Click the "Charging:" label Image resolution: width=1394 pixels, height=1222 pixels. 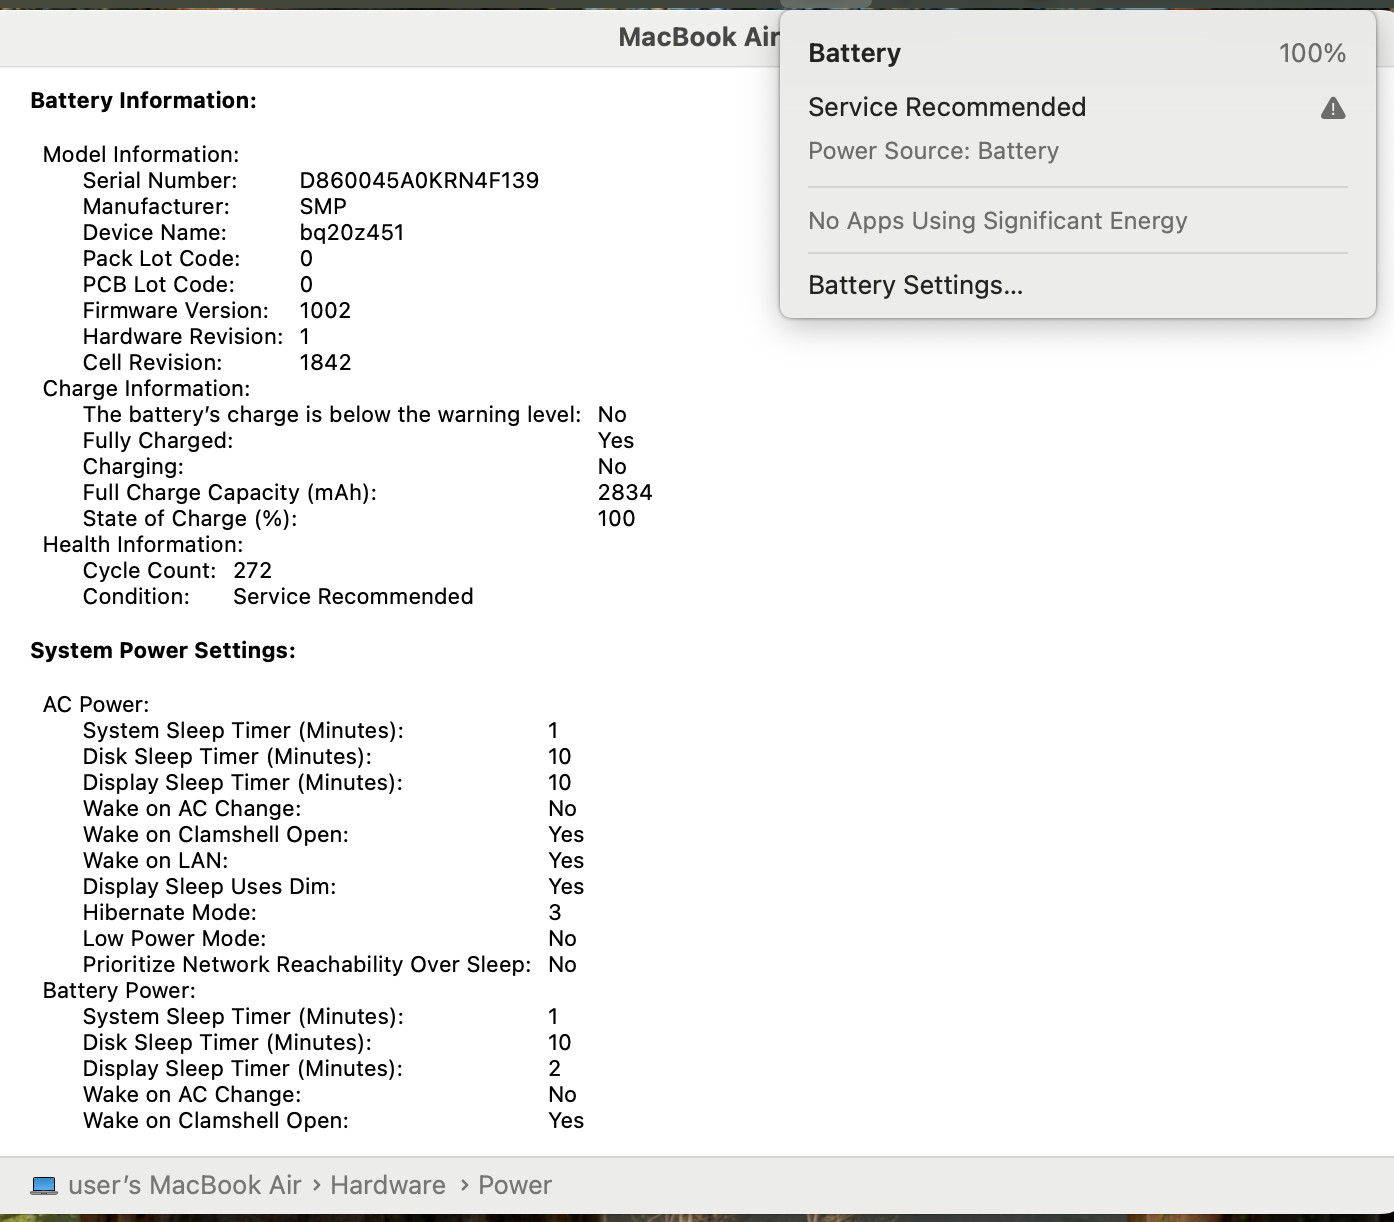click(x=133, y=467)
